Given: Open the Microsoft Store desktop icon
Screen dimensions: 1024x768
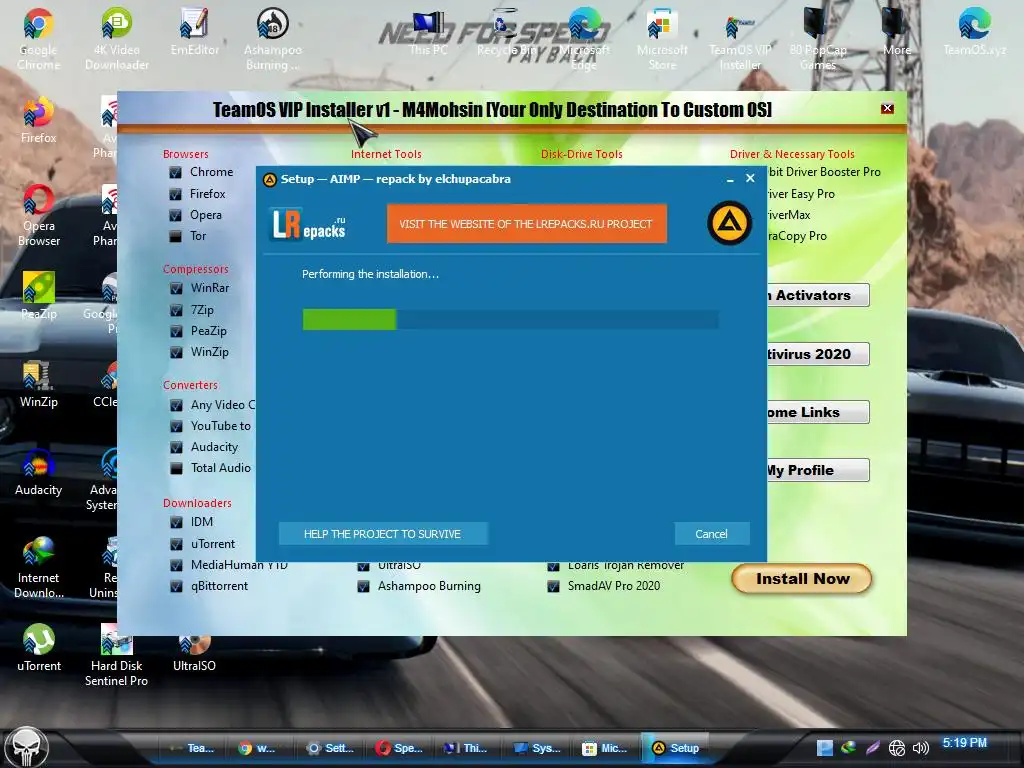Looking at the screenshot, I should pyautogui.click(x=662, y=39).
